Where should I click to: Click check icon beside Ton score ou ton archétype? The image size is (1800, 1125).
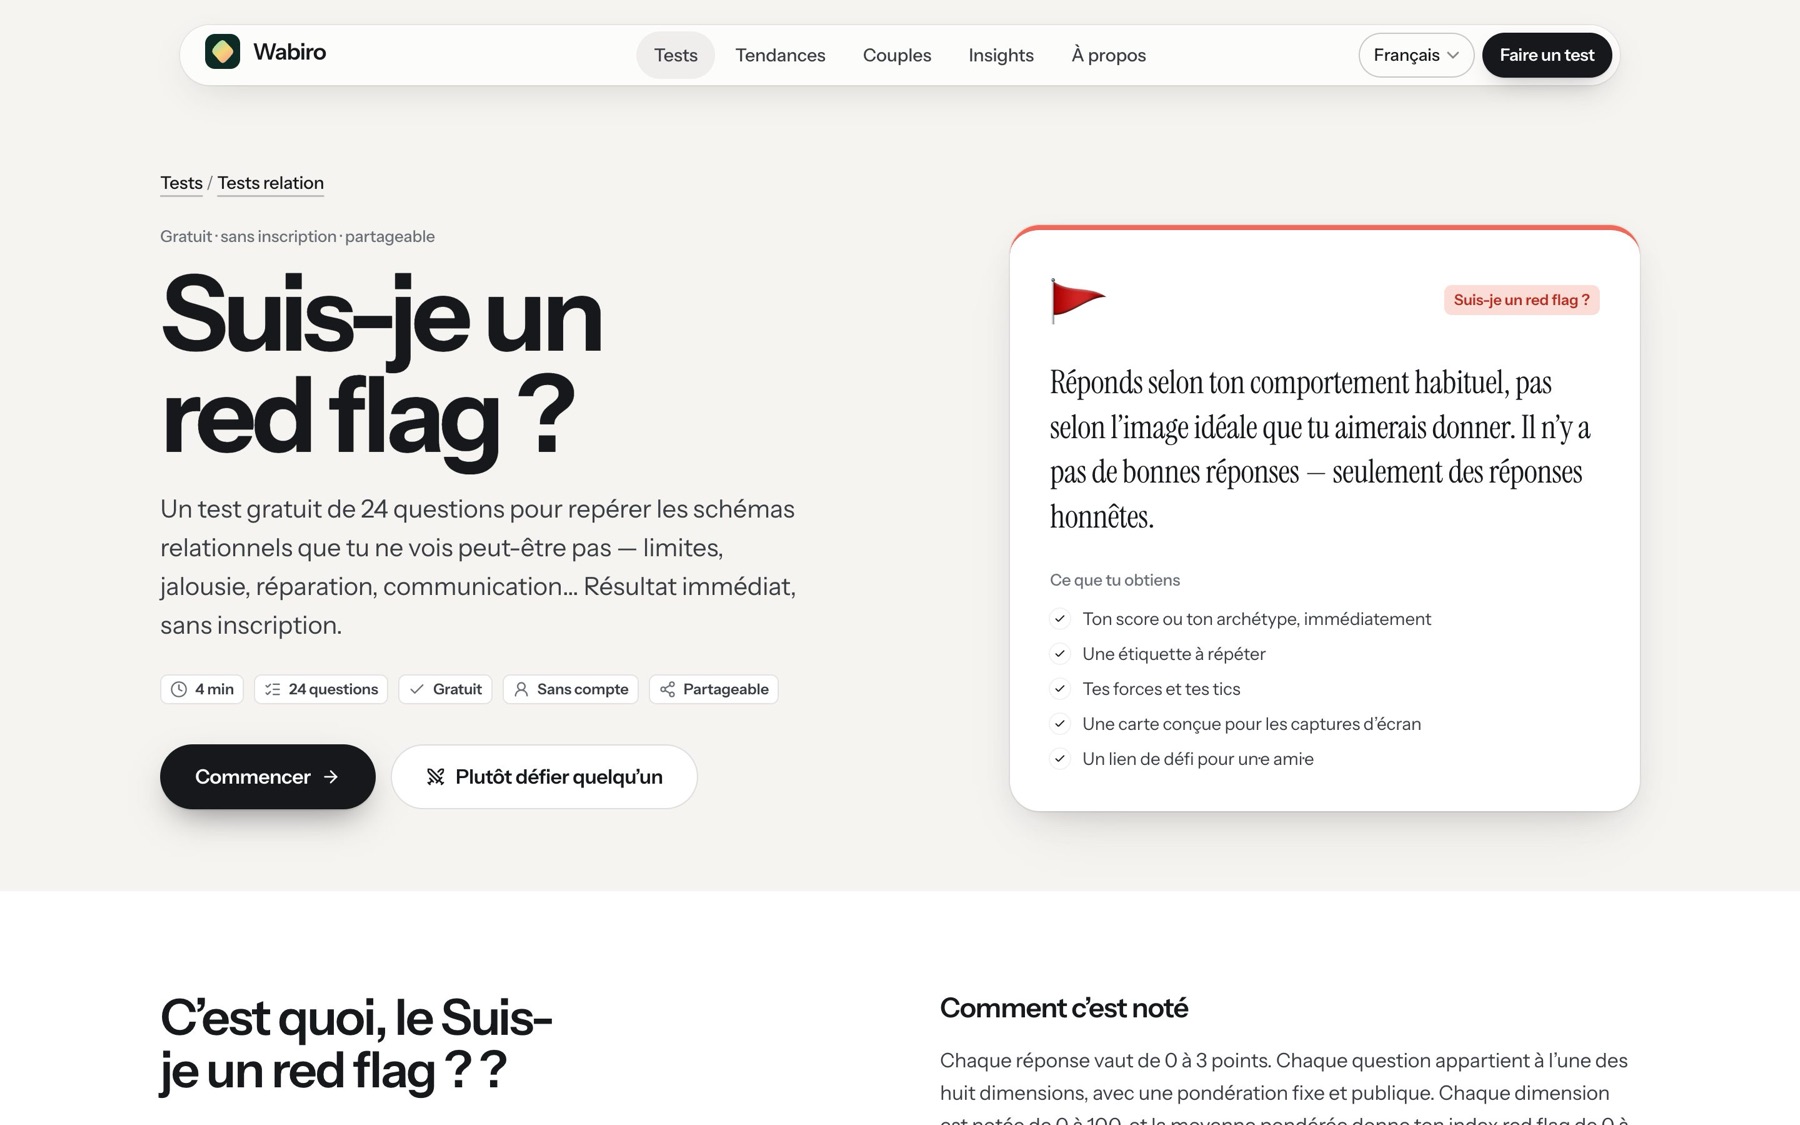[1060, 619]
